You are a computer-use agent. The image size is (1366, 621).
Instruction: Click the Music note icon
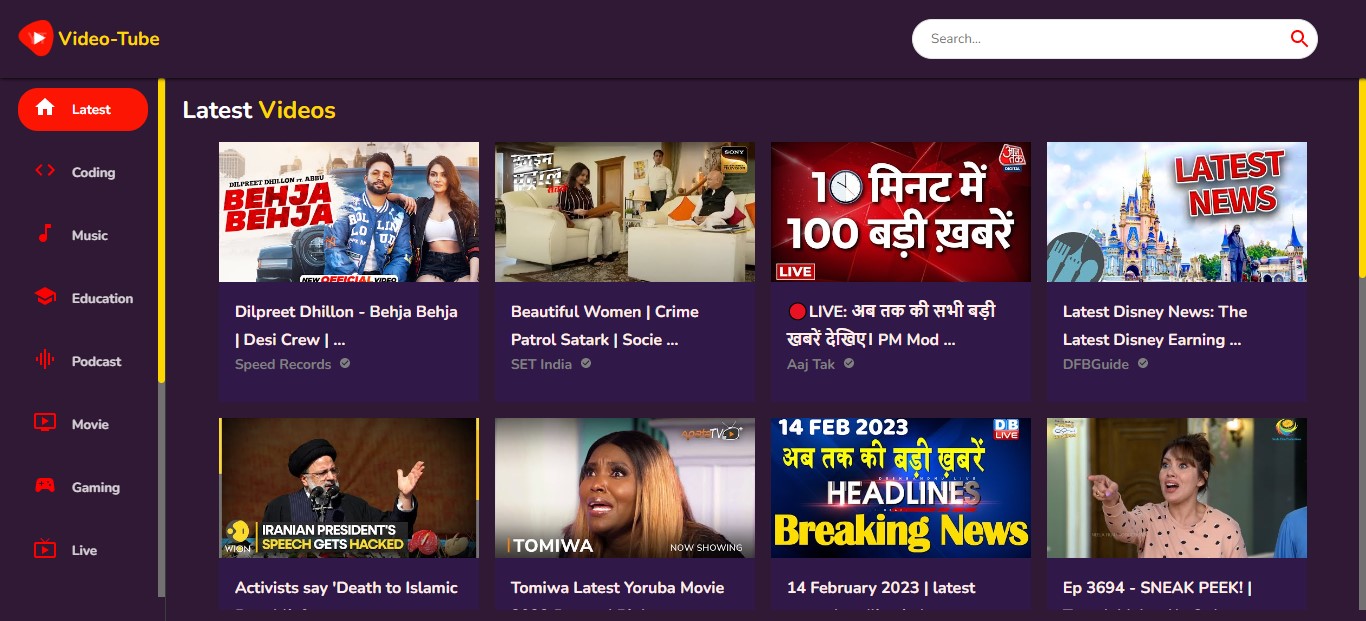(45, 234)
